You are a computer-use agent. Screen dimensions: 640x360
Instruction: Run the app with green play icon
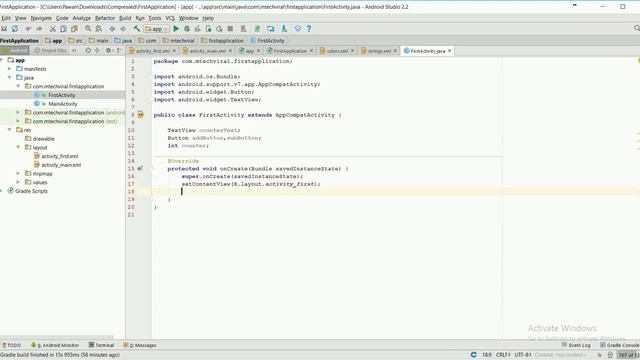[x=176, y=29]
